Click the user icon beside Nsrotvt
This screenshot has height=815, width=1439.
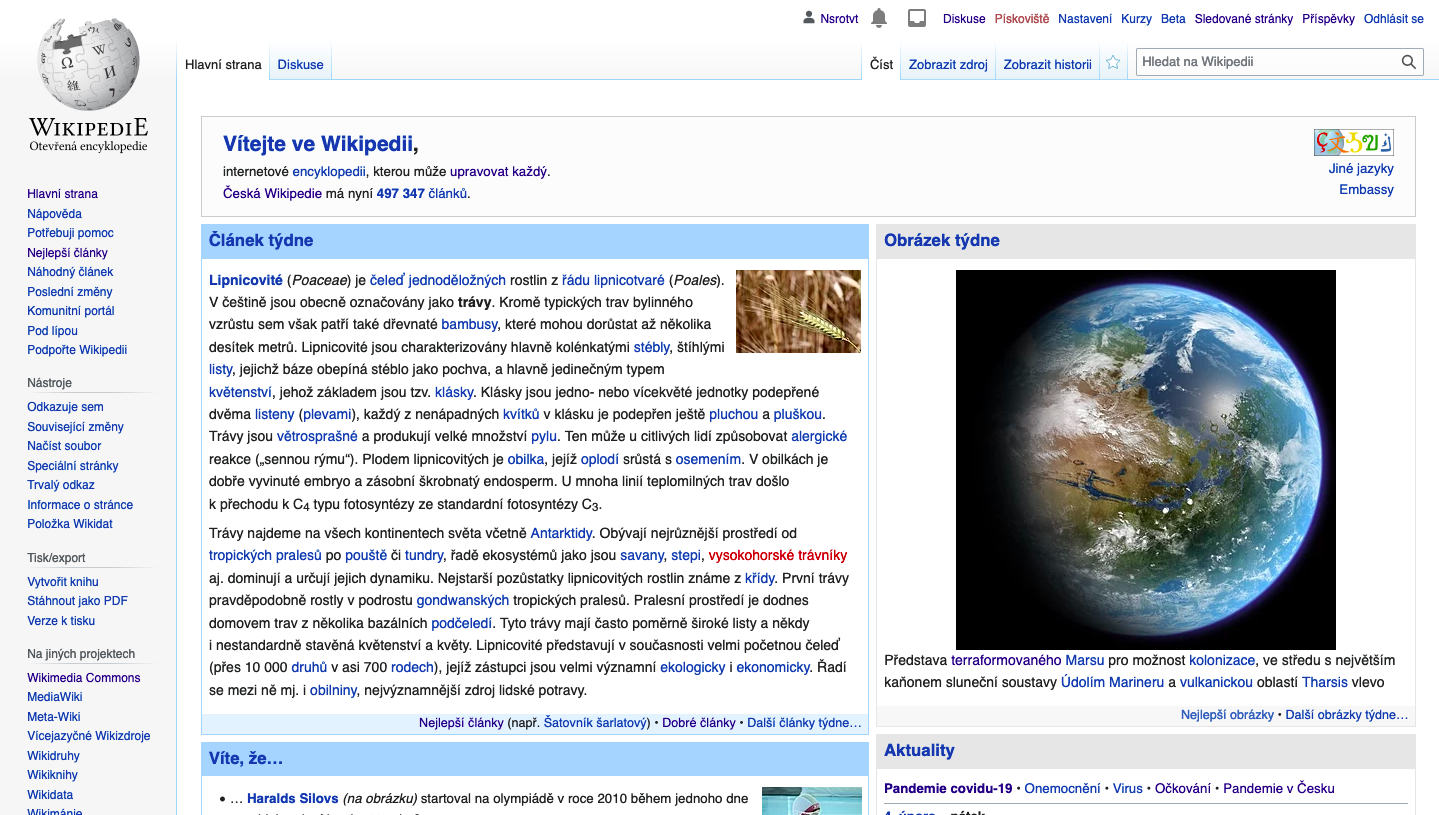tap(809, 18)
